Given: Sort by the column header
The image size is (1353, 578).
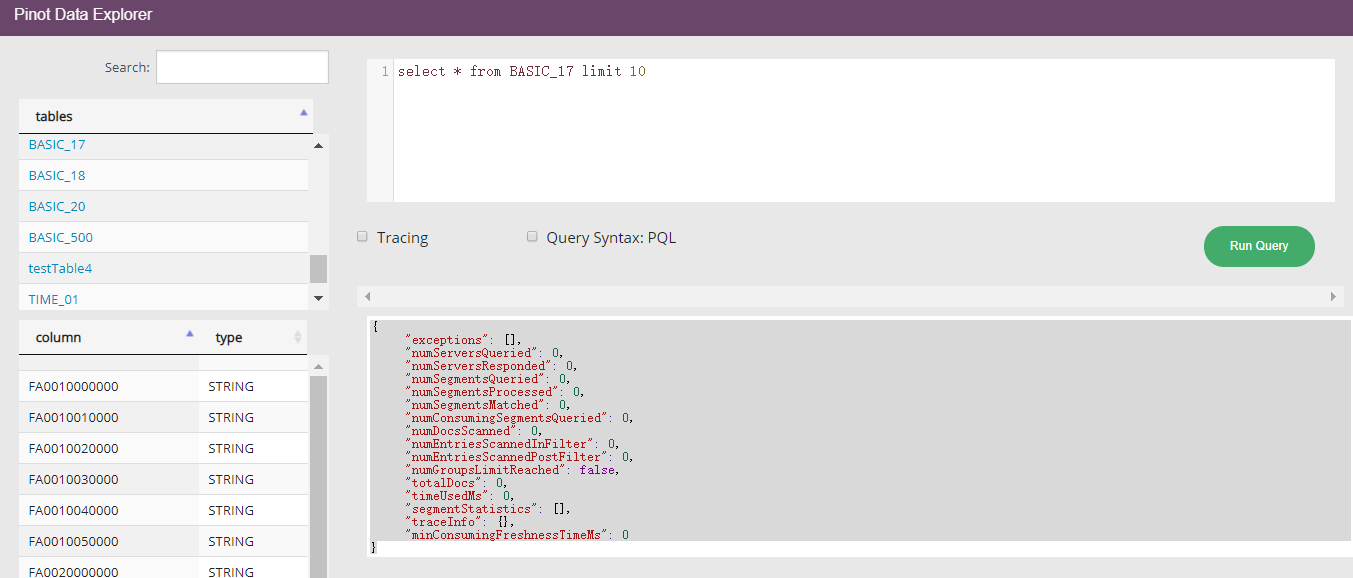Looking at the screenshot, I should pyautogui.click(x=109, y=337).
